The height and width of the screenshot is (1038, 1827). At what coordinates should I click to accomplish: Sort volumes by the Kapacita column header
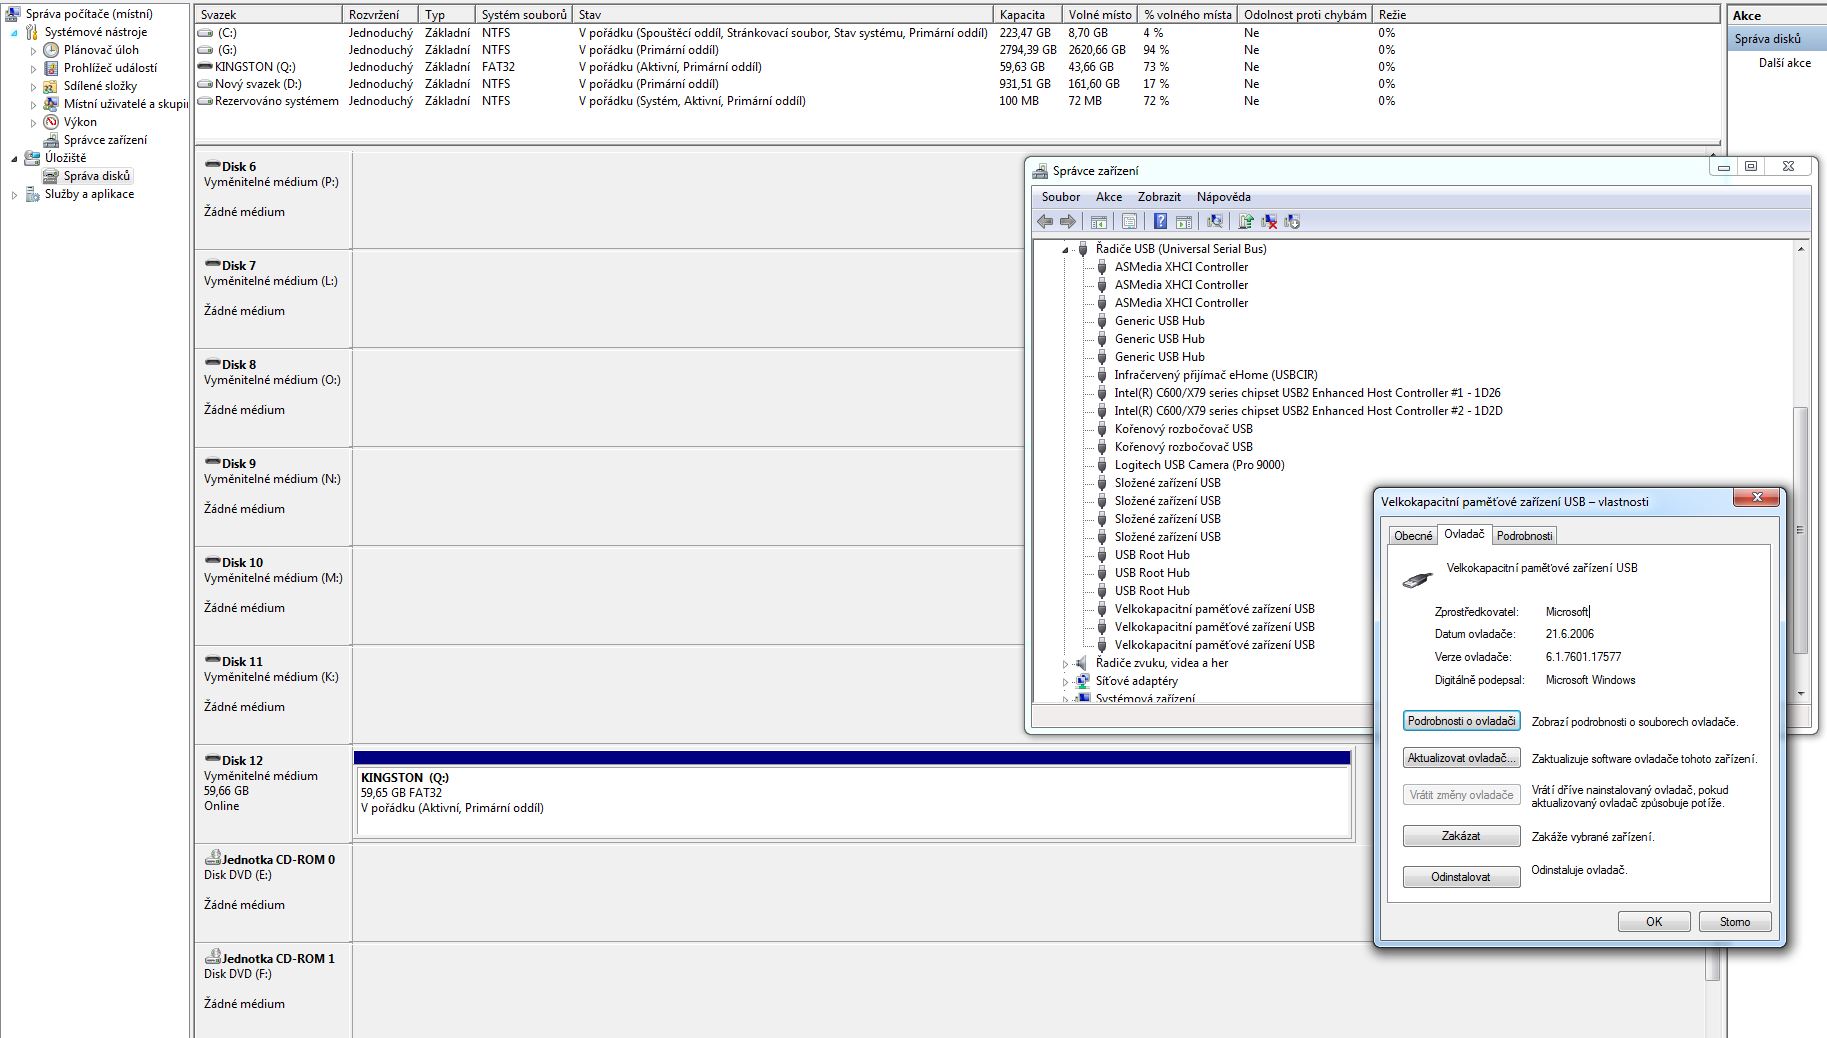(x=1028, y=15)
